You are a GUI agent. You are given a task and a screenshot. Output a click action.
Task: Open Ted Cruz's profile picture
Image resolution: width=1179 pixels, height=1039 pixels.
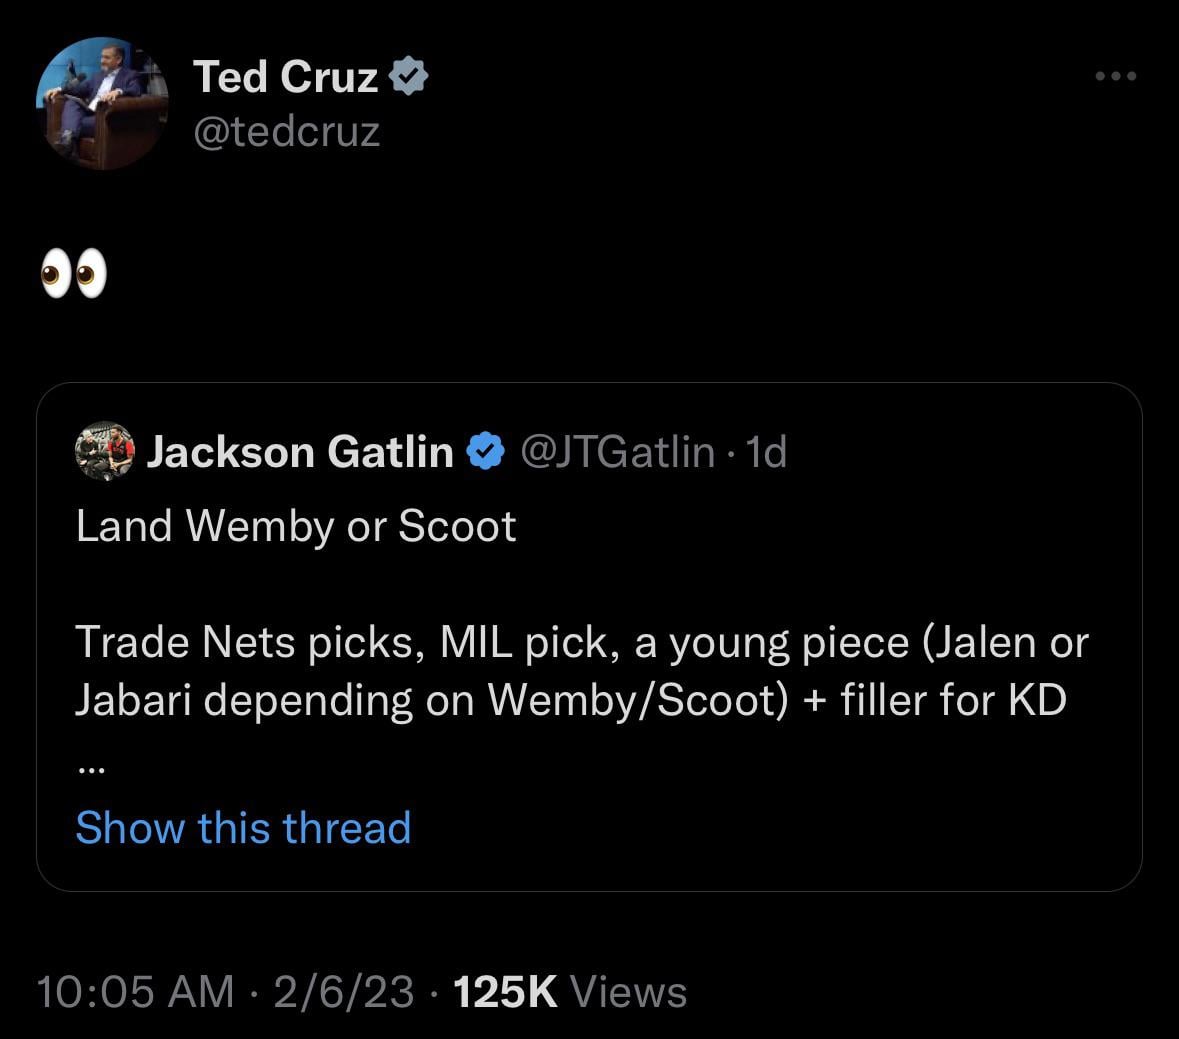point(102,103)
